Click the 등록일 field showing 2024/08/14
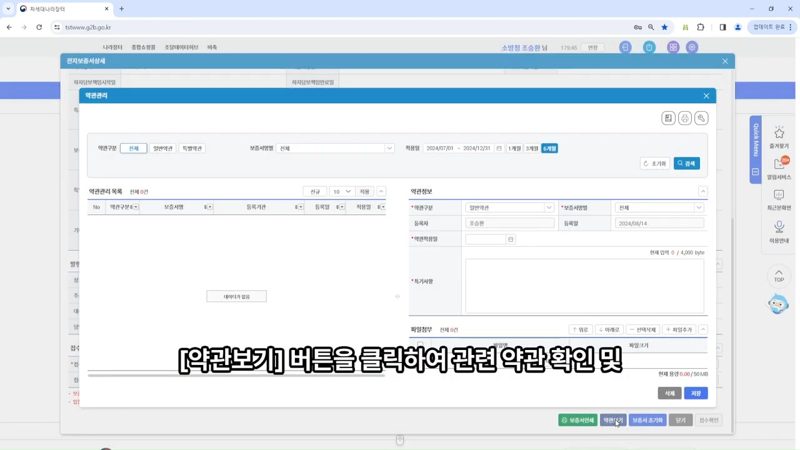The image size is (800, 450). (659, 223)
